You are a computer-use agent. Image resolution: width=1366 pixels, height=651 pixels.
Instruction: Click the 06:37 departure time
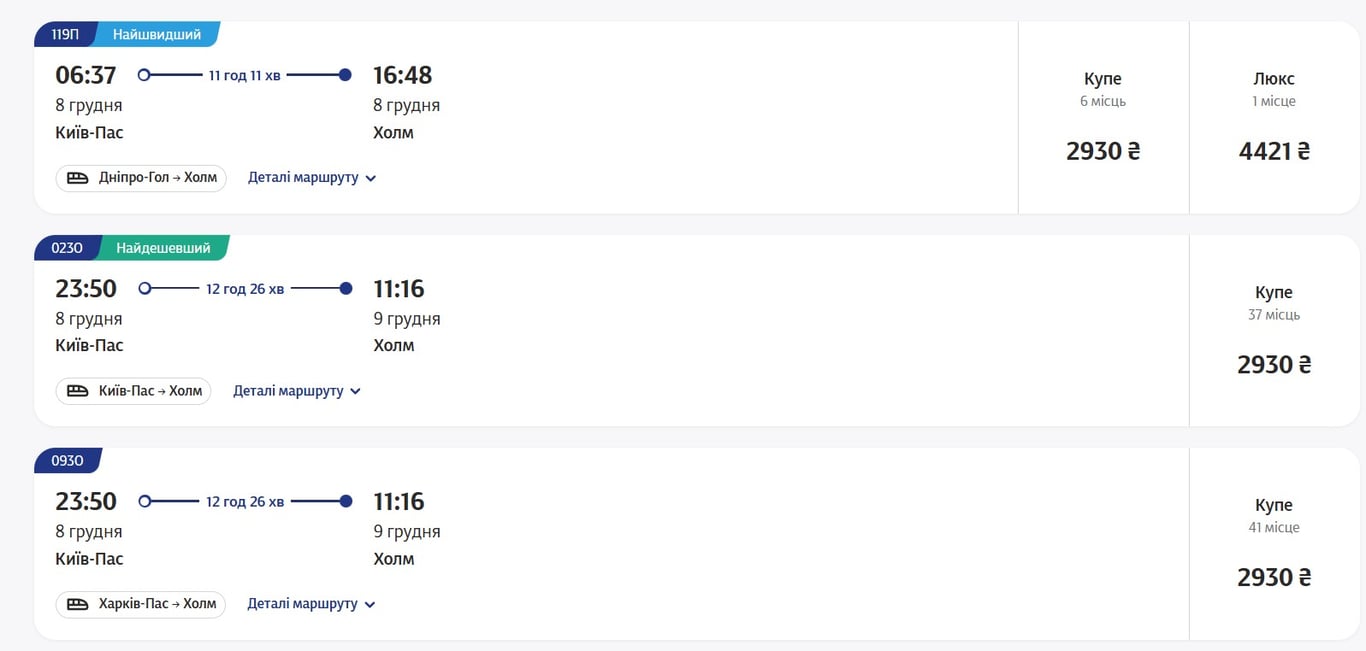[86, 75]
